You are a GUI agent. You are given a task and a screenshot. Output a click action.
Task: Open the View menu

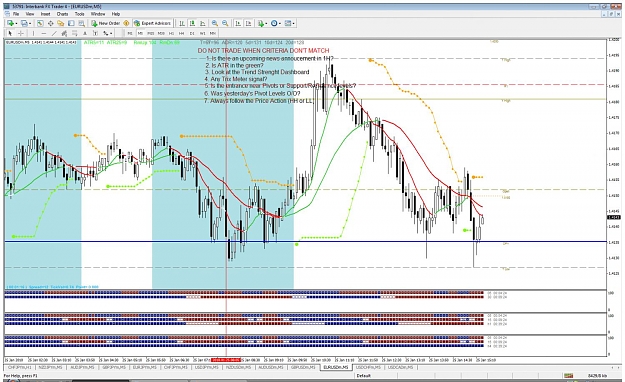[30, 14]
